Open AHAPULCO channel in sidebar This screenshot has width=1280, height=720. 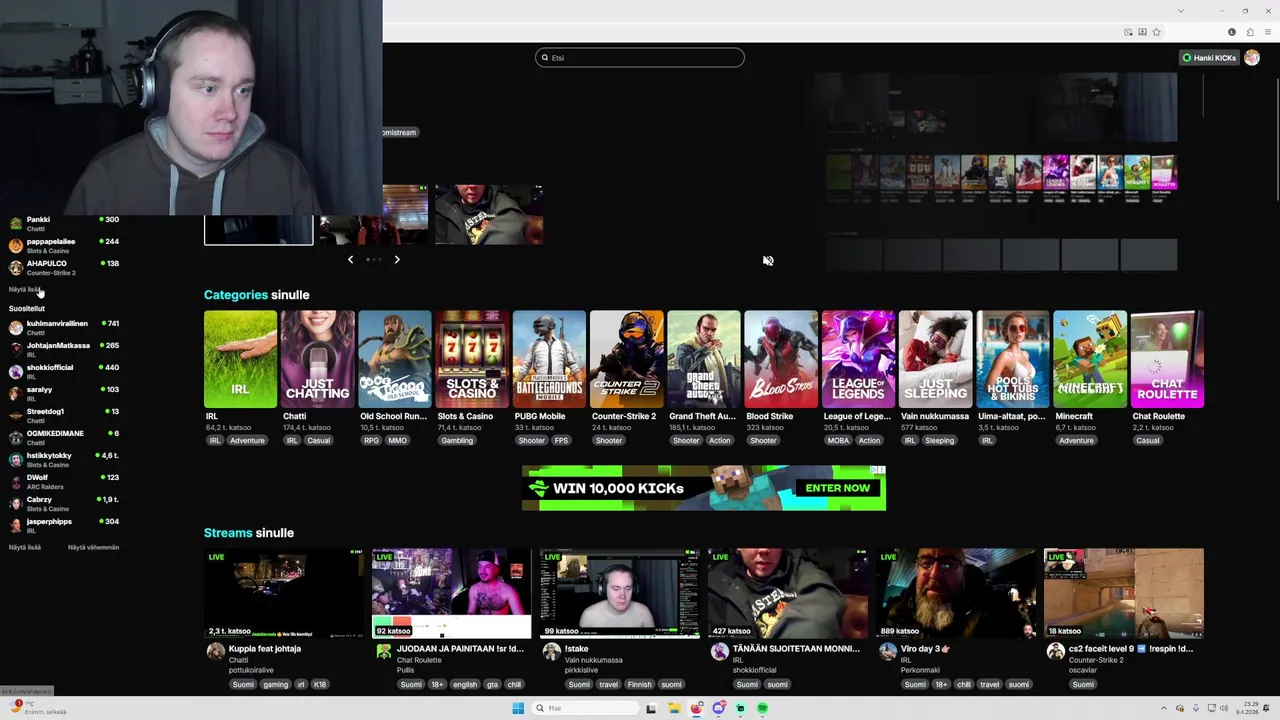[63, 267]
